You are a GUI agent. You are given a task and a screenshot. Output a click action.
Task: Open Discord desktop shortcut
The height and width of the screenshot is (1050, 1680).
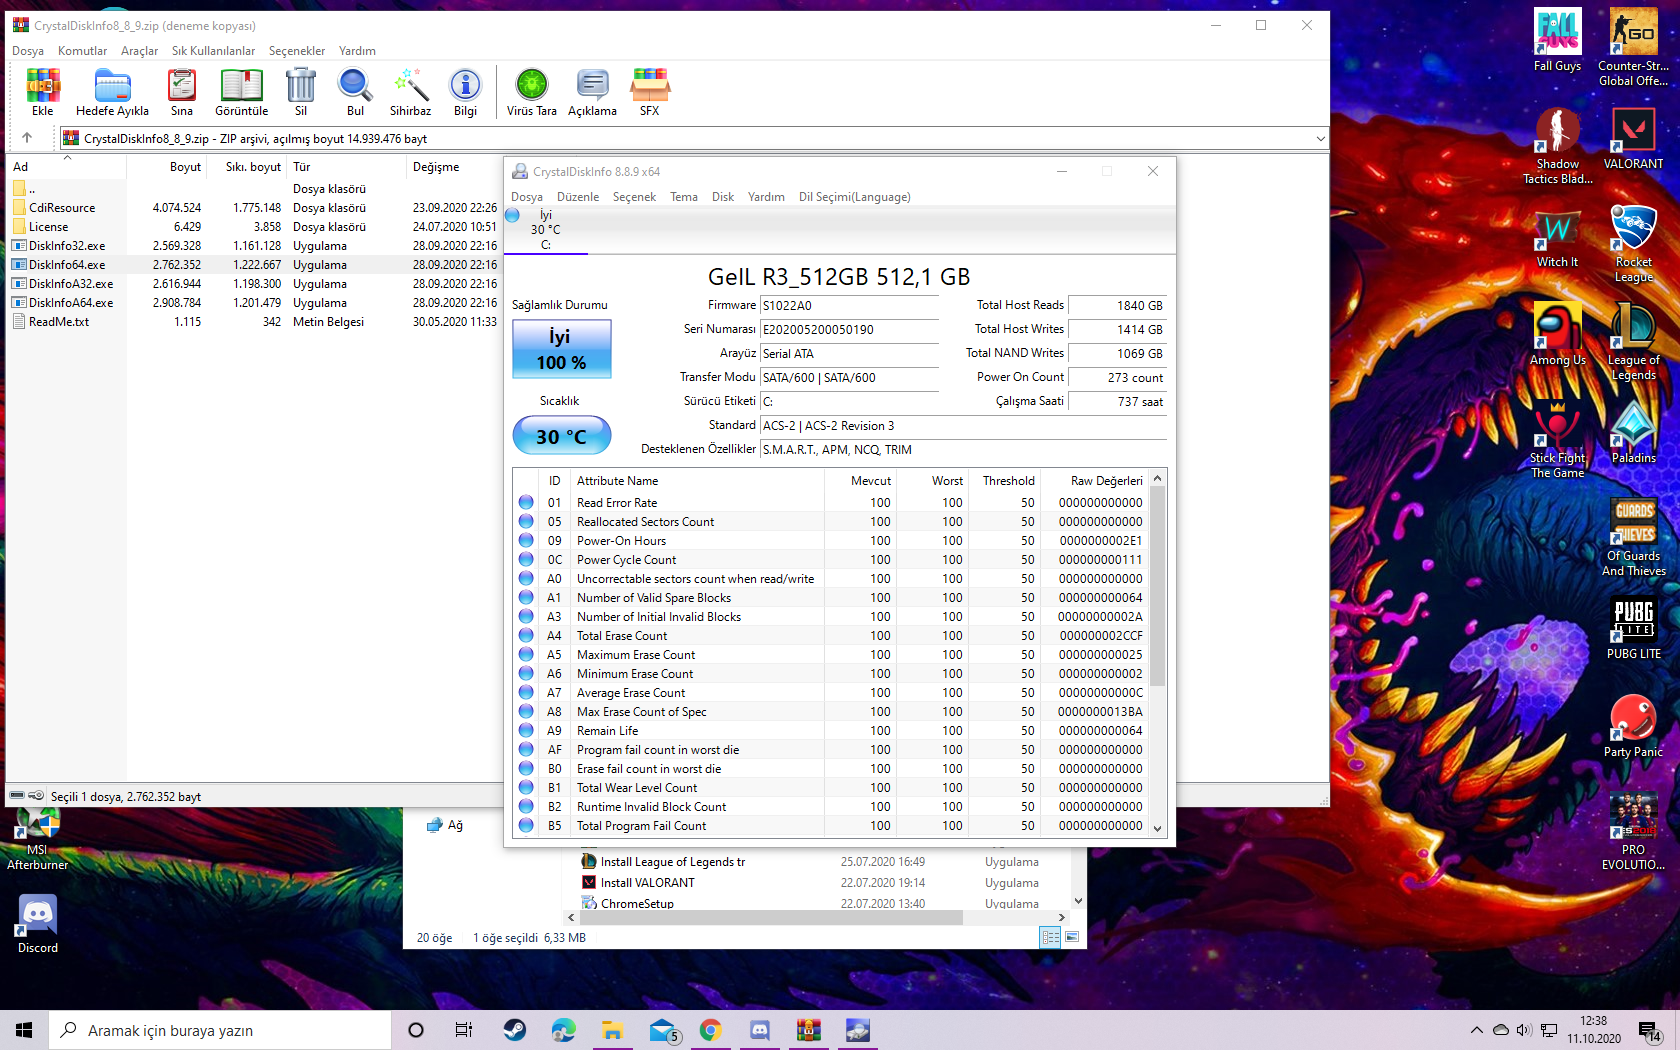[38, 923]
